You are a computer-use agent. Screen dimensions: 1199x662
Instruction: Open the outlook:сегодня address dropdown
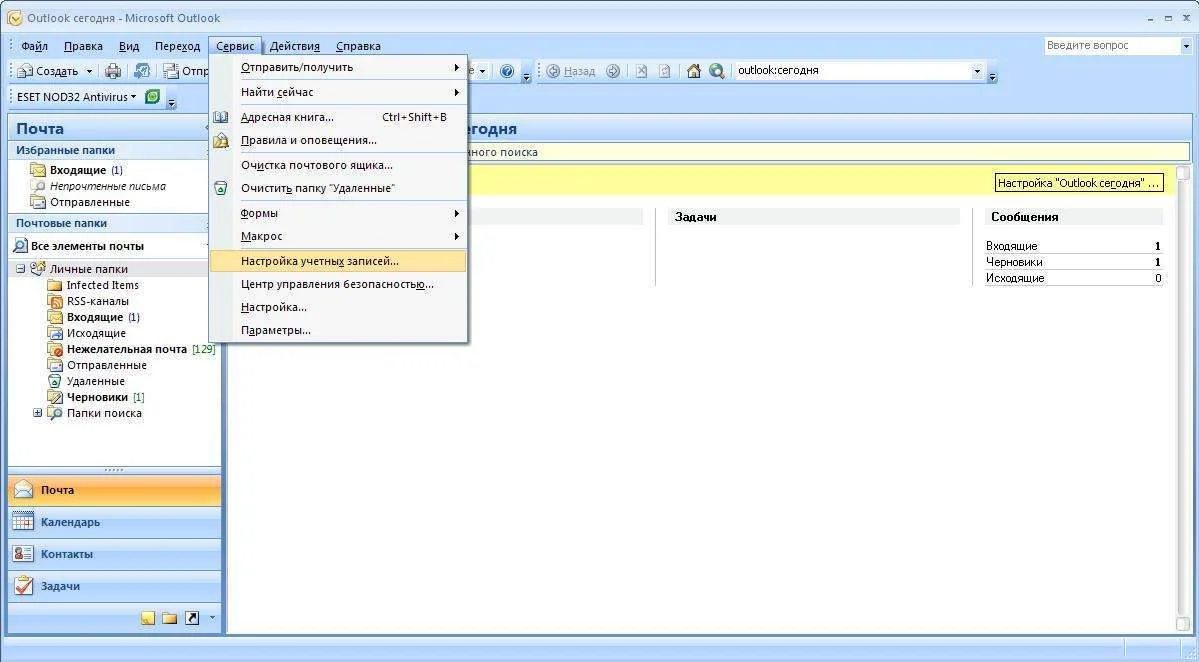tap(976, 71)
